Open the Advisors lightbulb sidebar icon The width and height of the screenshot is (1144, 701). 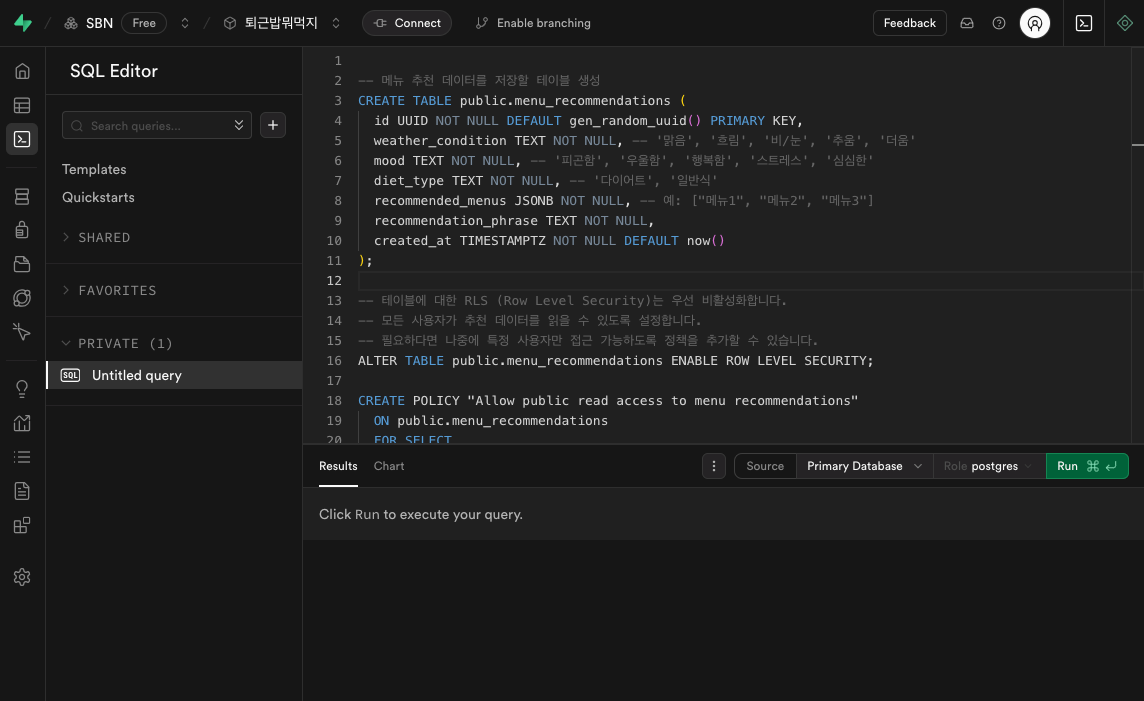[x=22, y=389]
